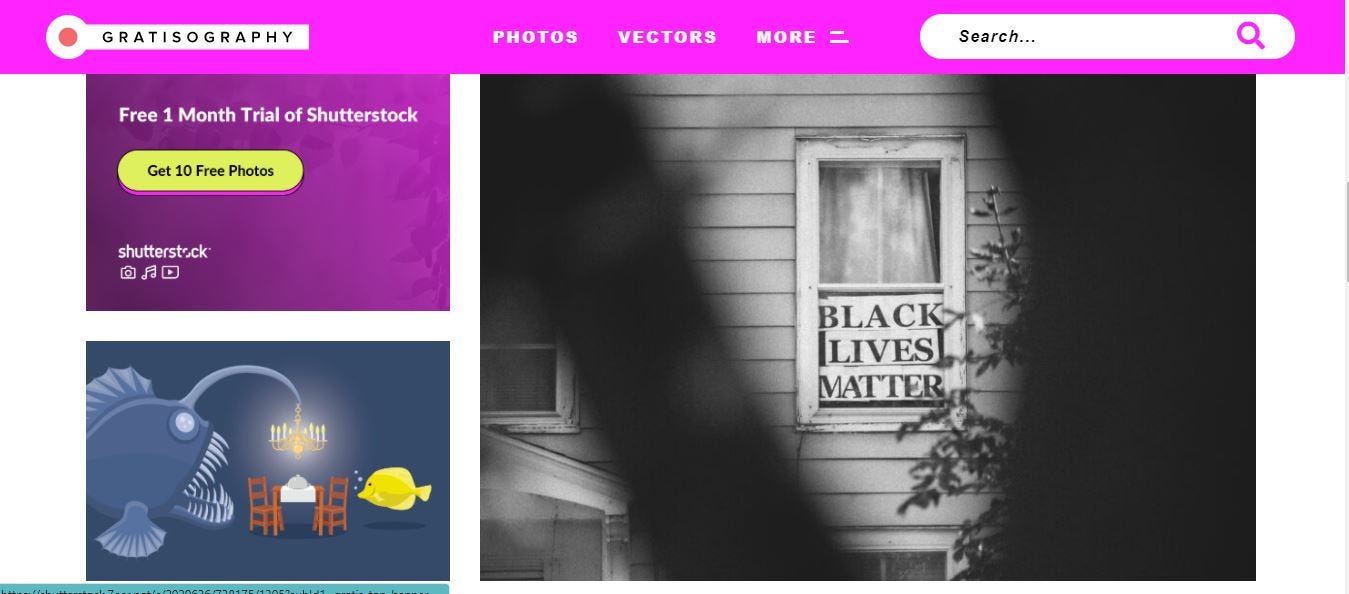Go to the VECTORS navigation item
This screenshot has width=1349, height=594.
pyautogui.click(x=667, y=37)
